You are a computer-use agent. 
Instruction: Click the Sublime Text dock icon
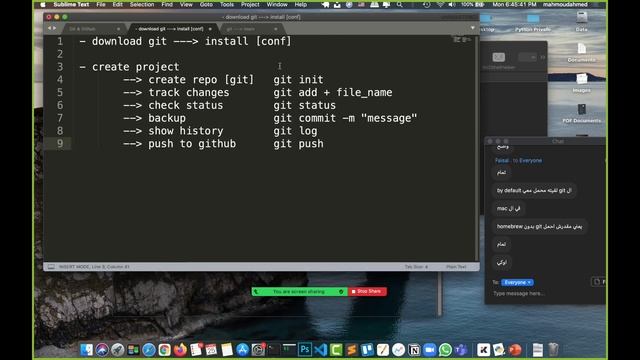(x=351, y=350)
